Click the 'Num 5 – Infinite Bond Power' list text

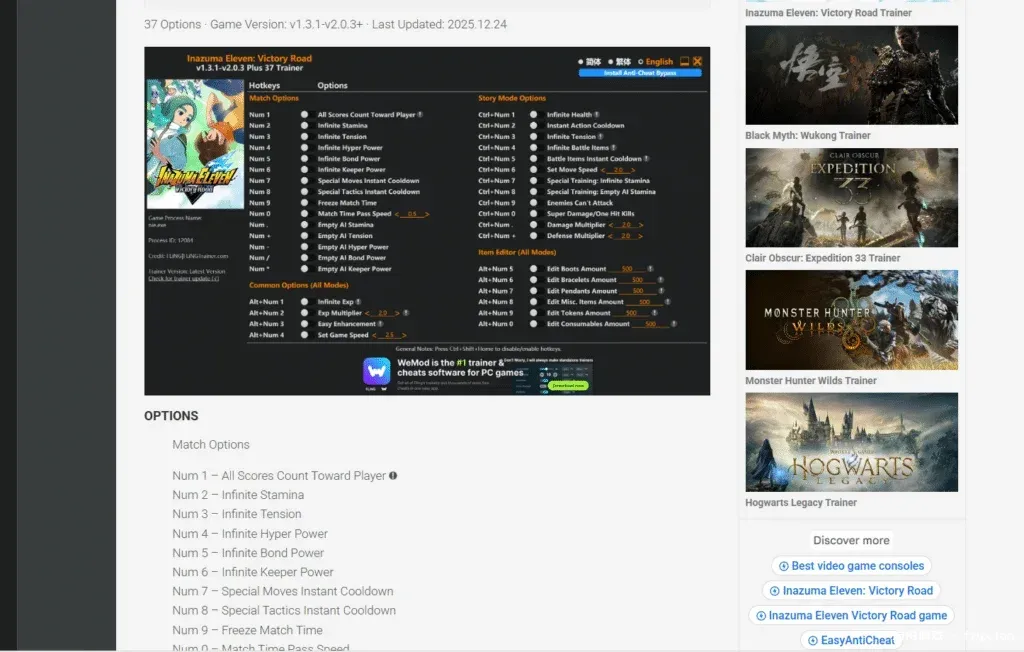click(x=248, y=553)
